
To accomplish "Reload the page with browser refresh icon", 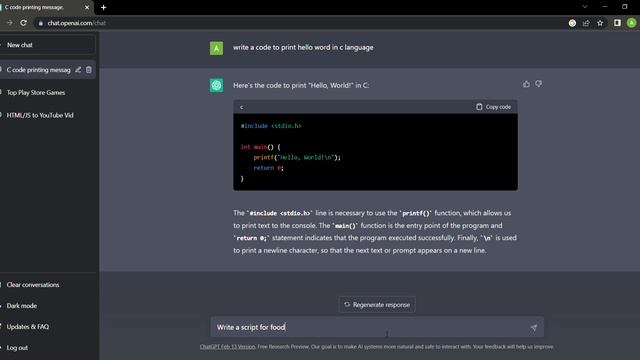I will [24, 23].
